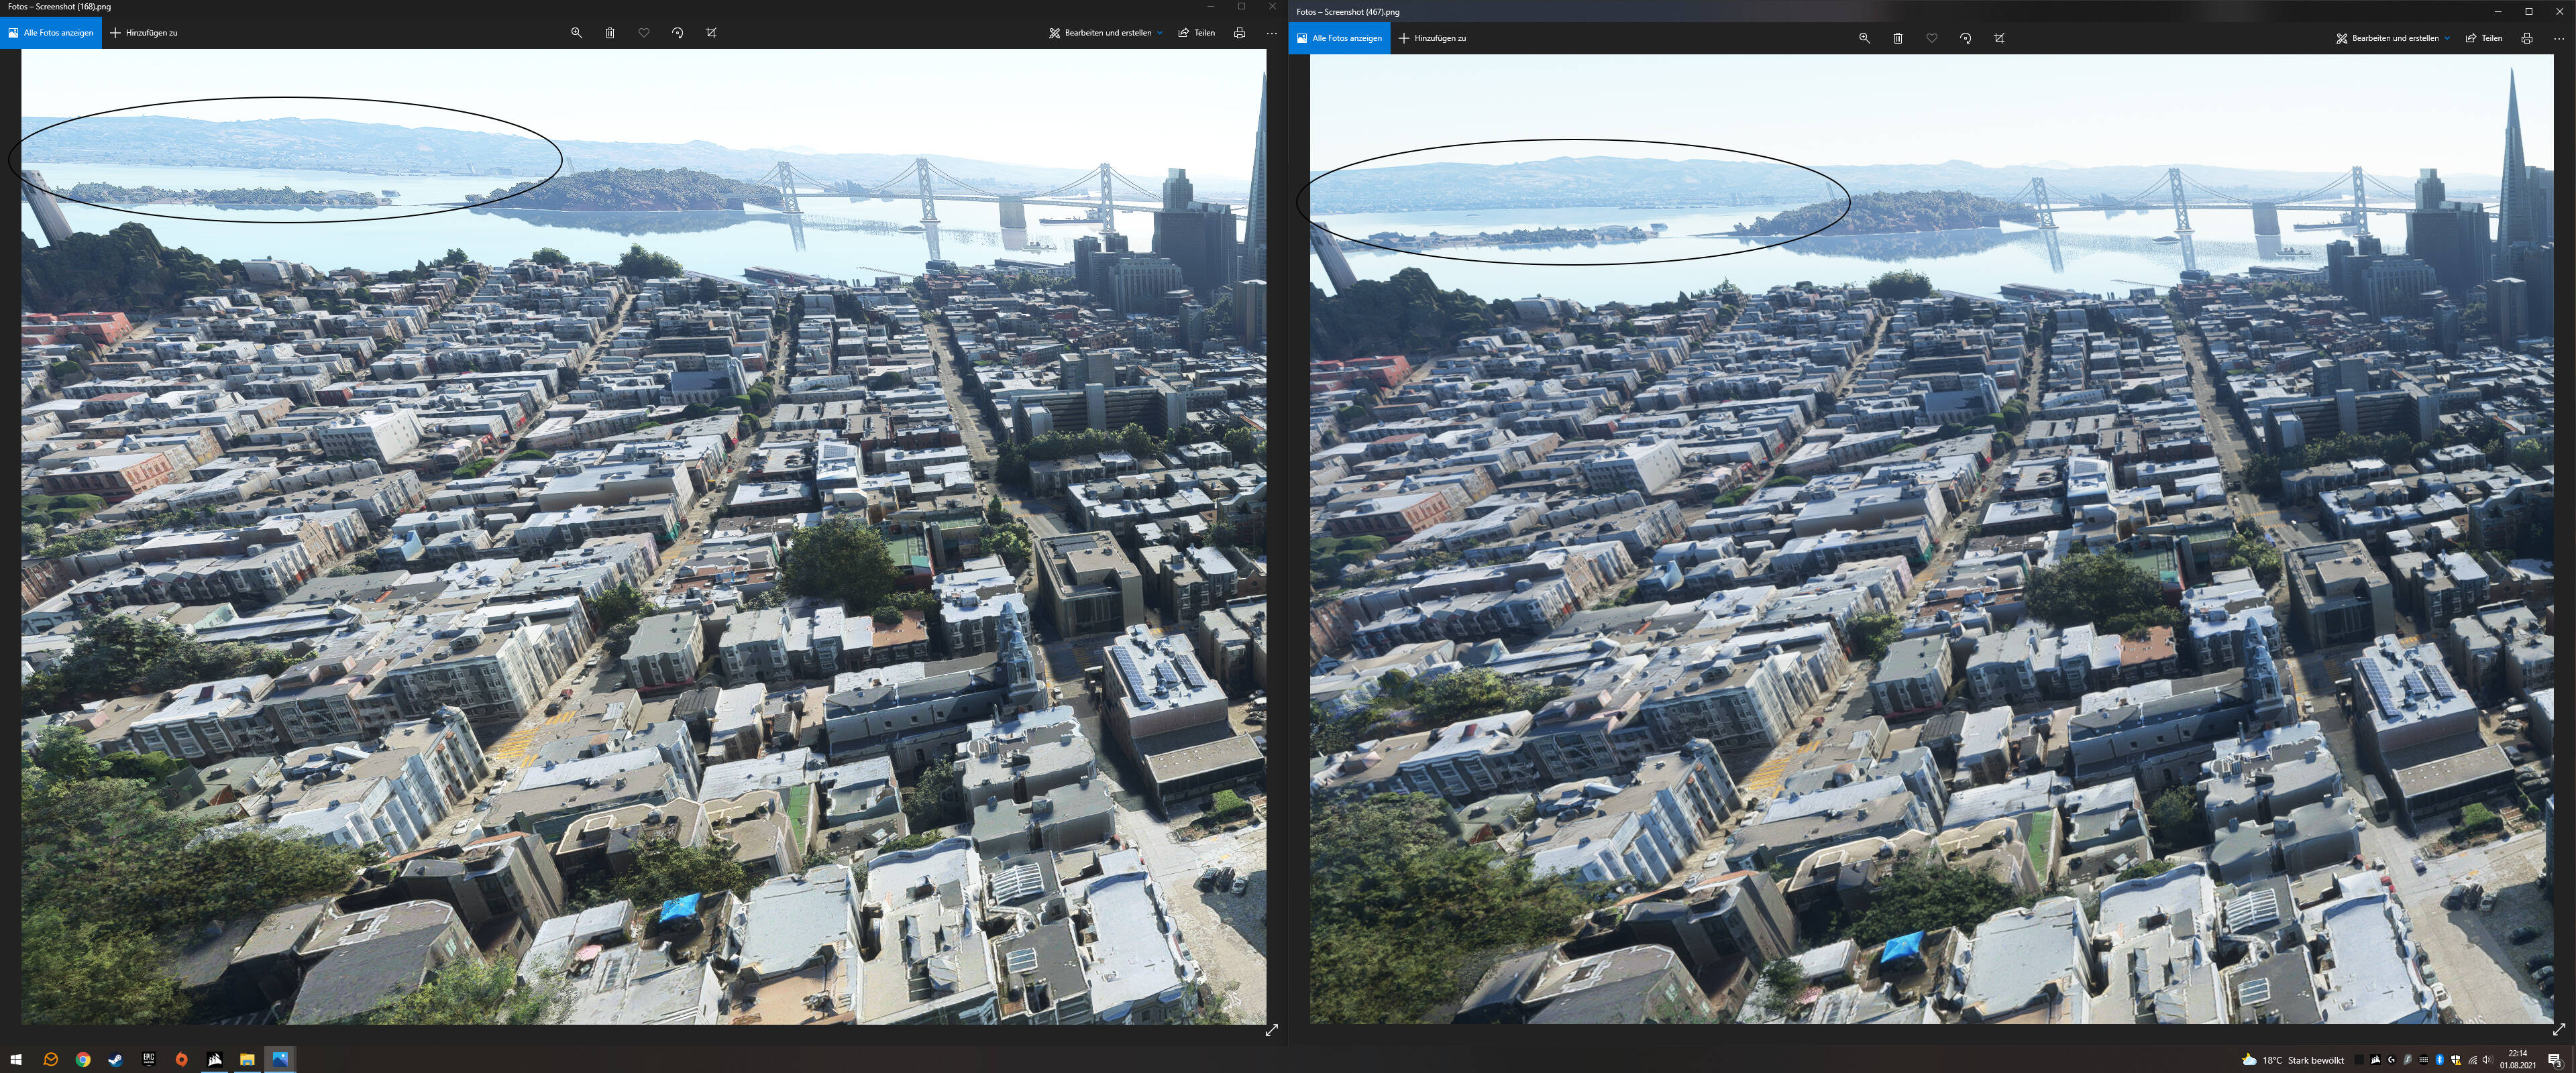Image resolution: width=2576 pixels, height=1073 pixels.
Task: Toggle volume icon in system tray
Action: (x=2487, y=1060)
